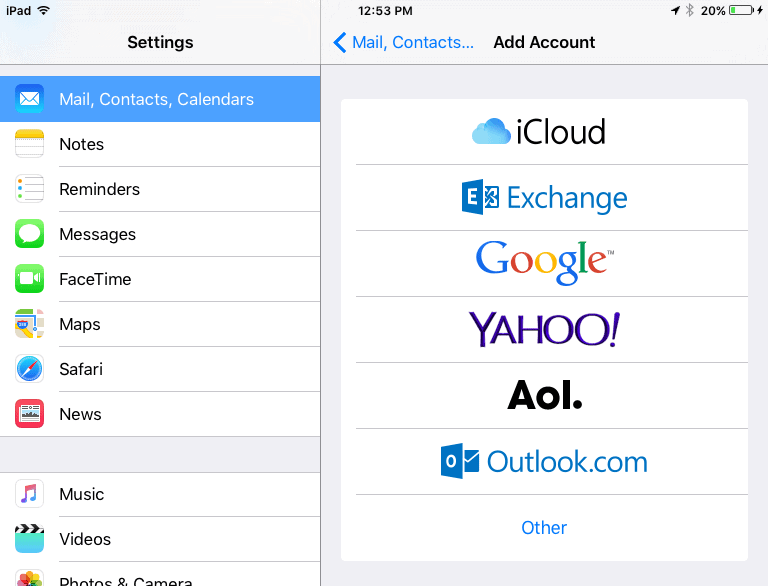The image size is (768, 586).
Task: Open Messages settings row
Action: 160,234
